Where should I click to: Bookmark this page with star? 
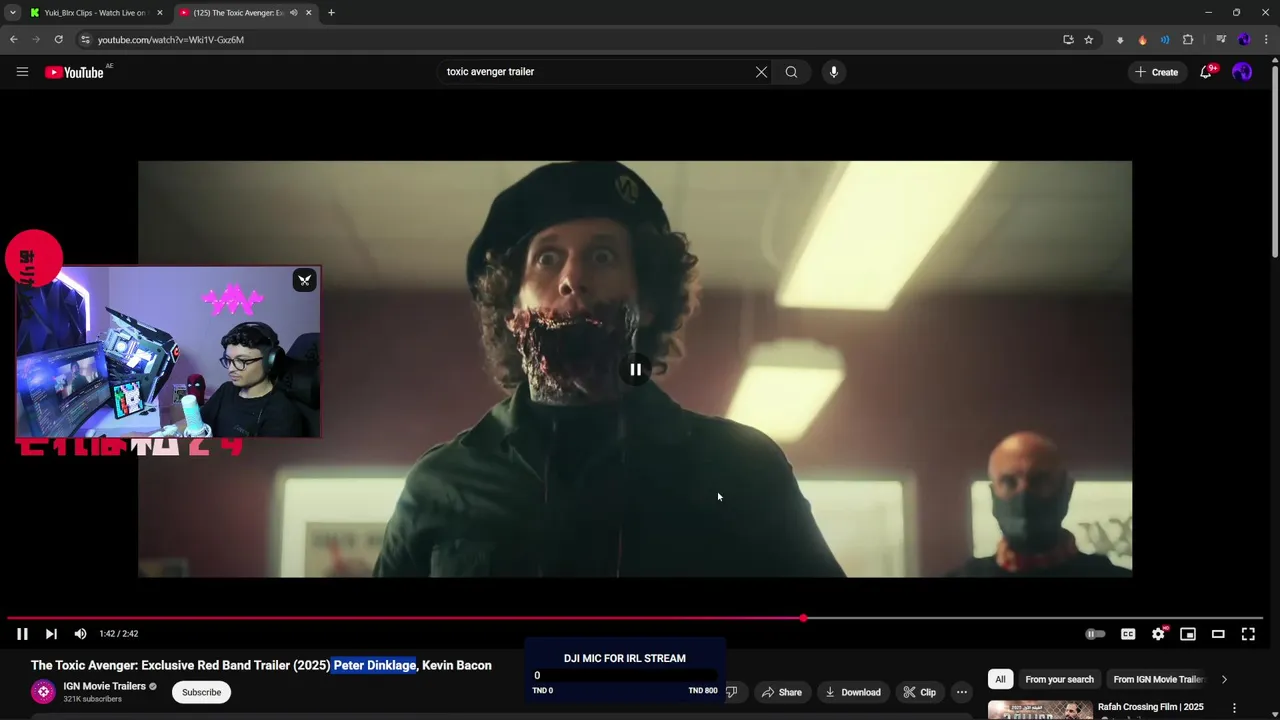tap(1088, 40)
